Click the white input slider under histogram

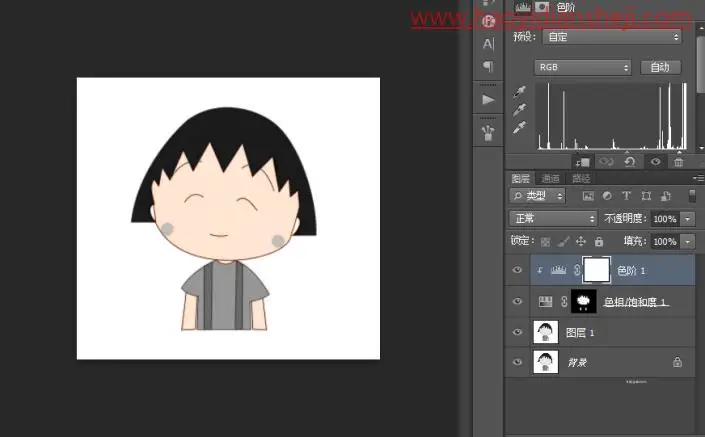[679, 152]
